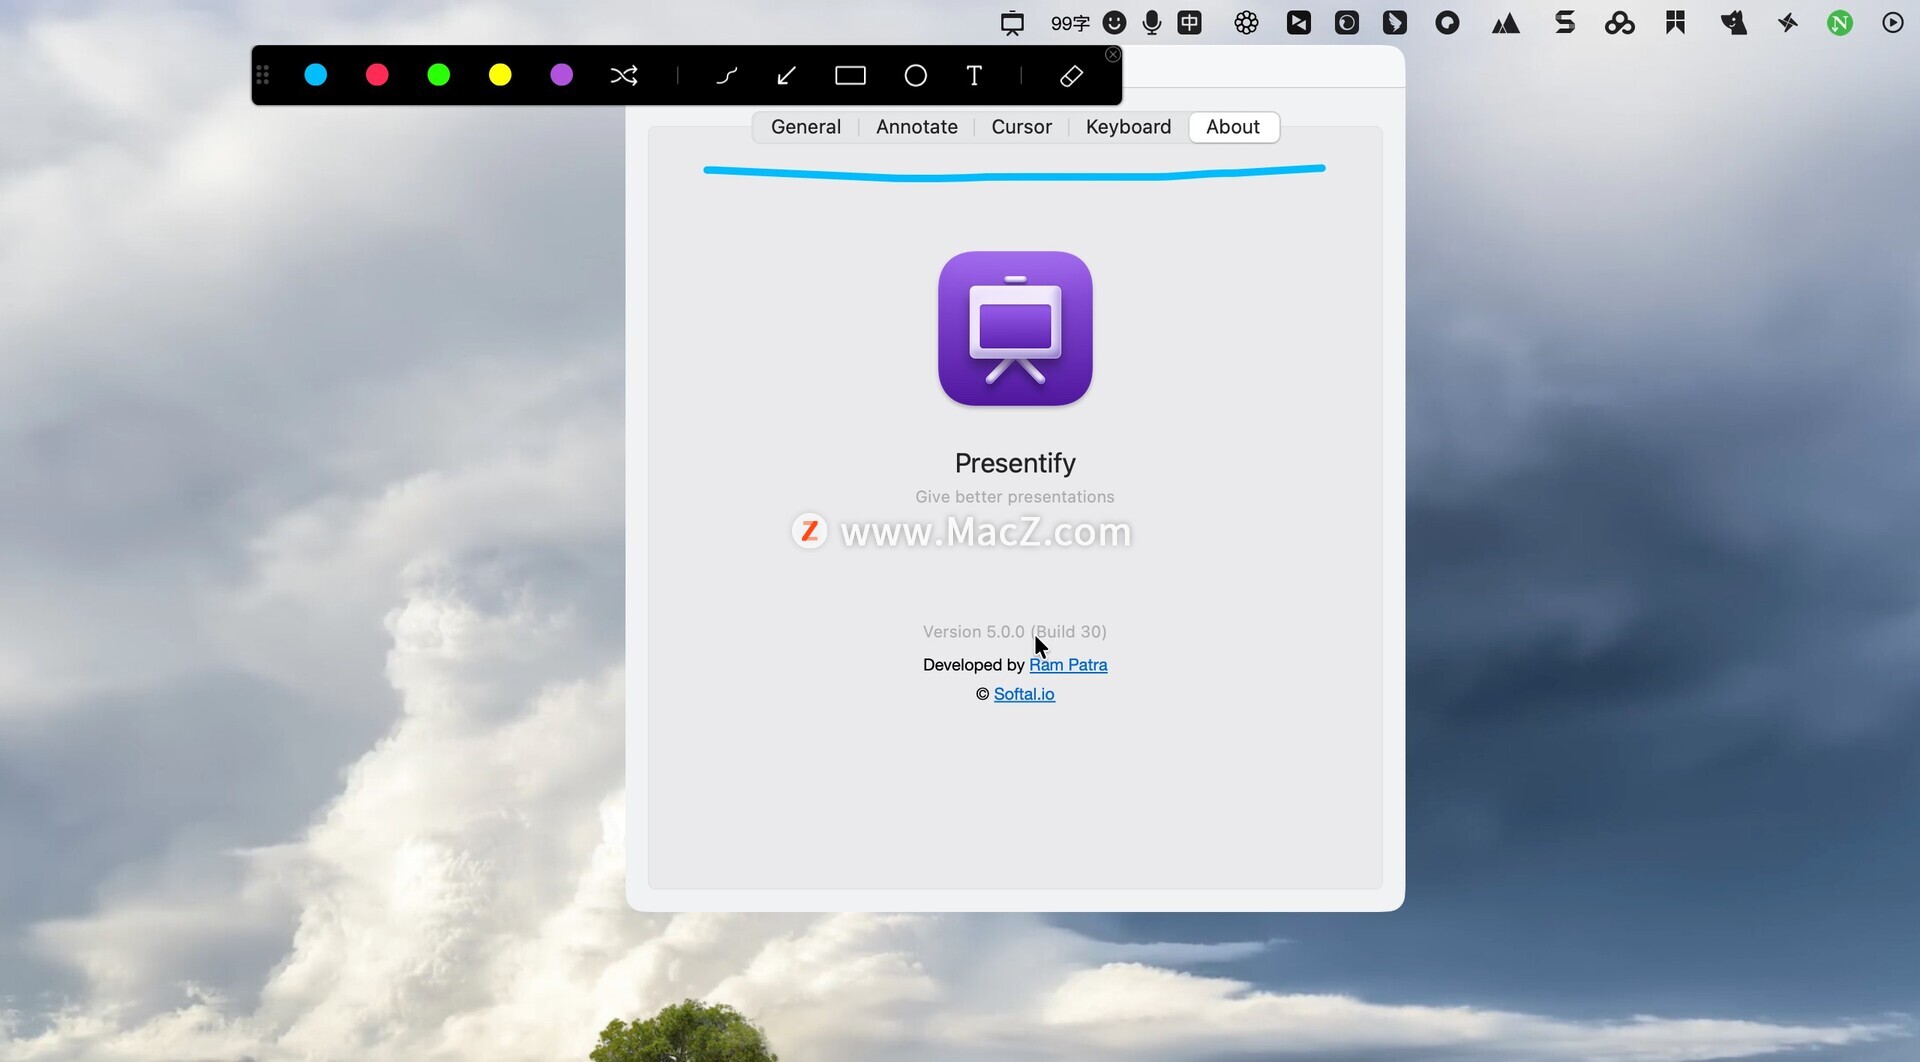This screenshot has height=1062, width=1920.
Task: Grab the toolbar drag handle dots
Action: [263, 75]
